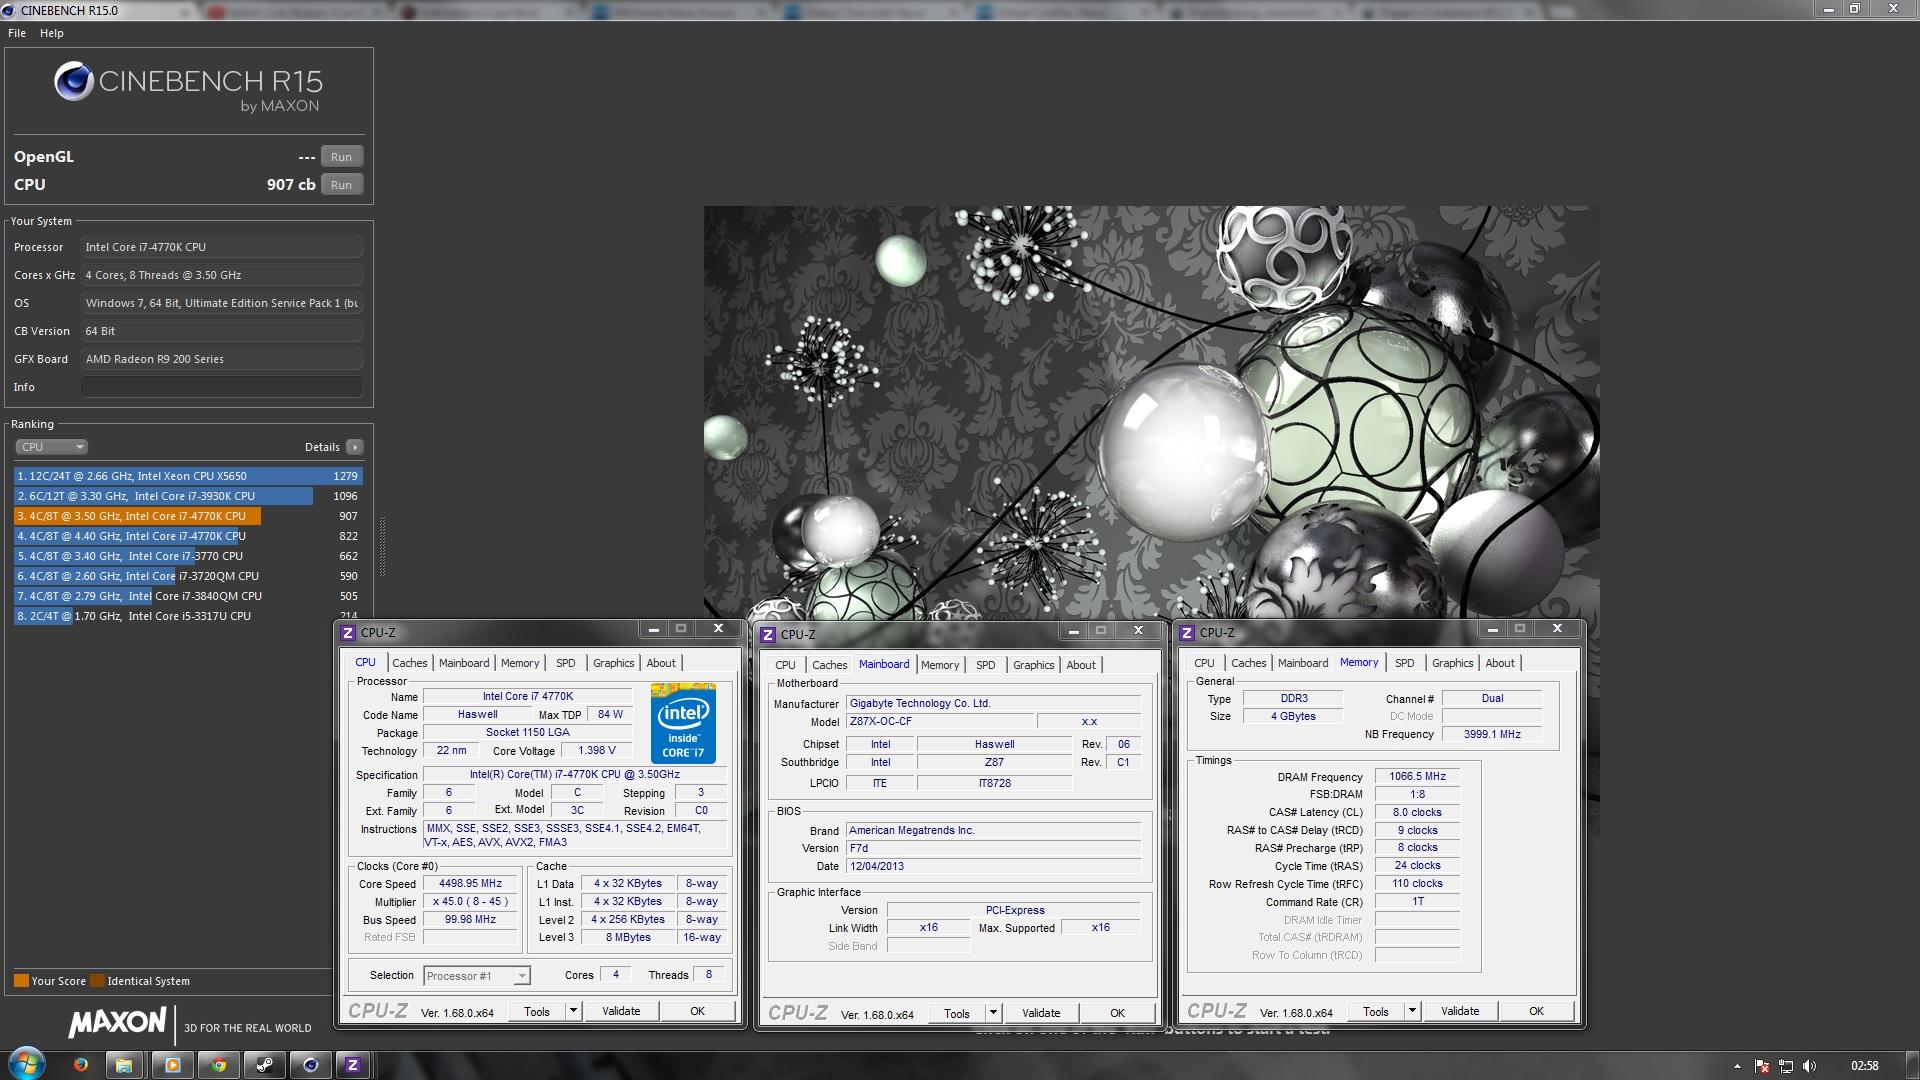Click the purple CPU-Z taskbar icon
The height and width of the screenshot is (1080, 1920).
point(353,1065)
